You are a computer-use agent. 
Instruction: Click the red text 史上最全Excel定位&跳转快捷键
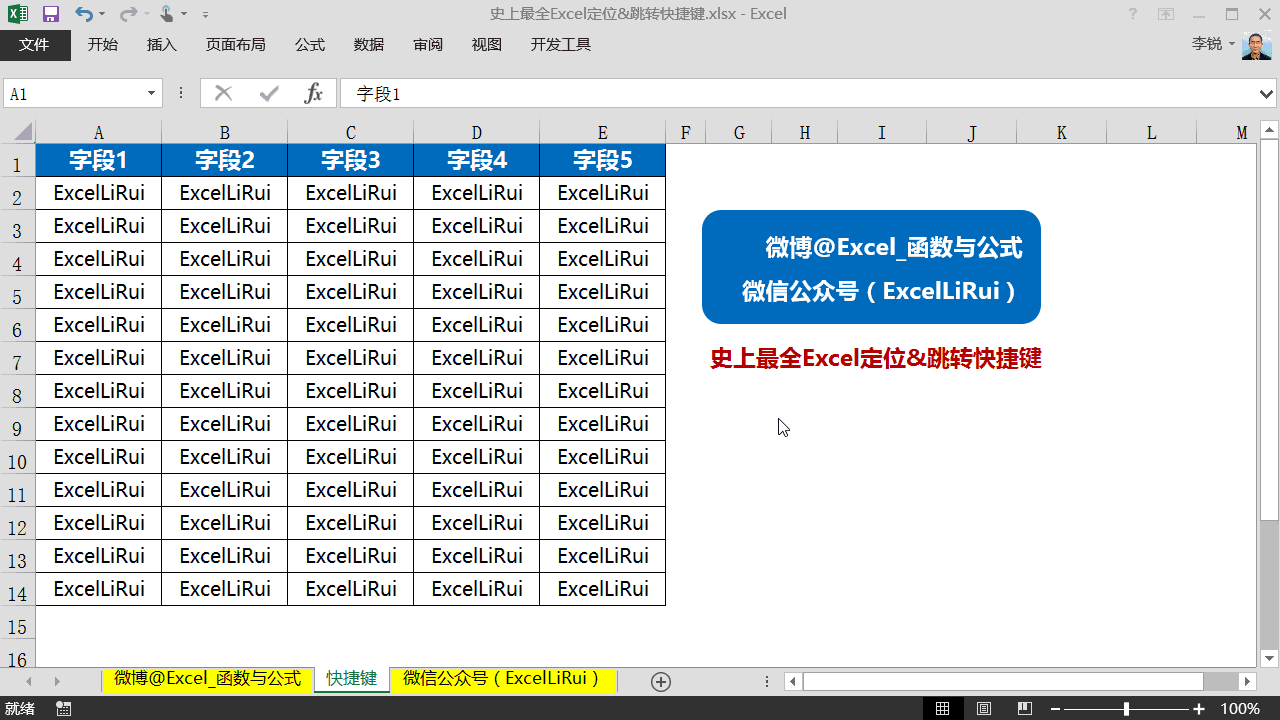876,358
